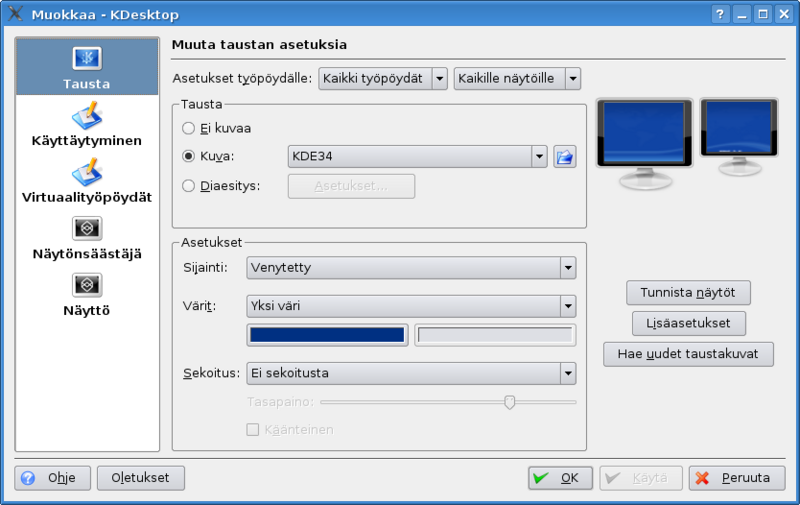Expand the Värit dropdown showing Yksi väri
This screenshot has width=800, height=505.
tap(411, 306)
